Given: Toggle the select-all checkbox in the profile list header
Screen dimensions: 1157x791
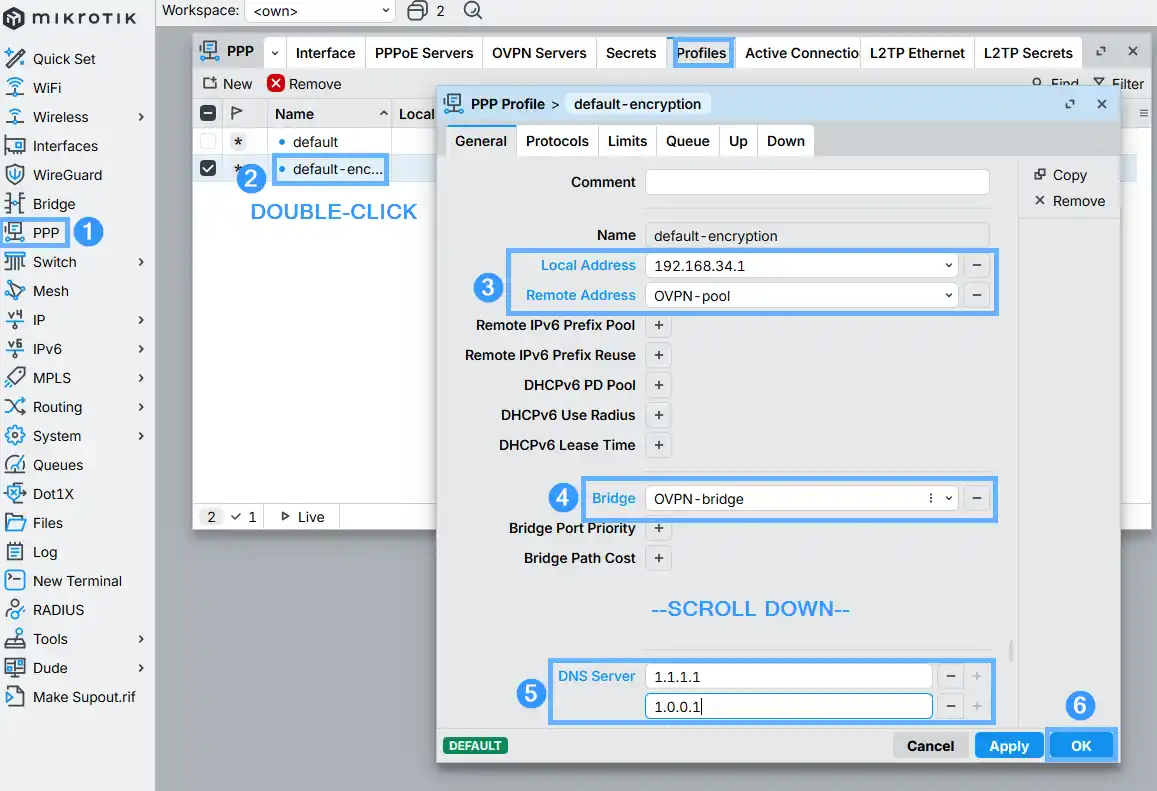Looking at the screenshot, I should (x=208, y=113).
